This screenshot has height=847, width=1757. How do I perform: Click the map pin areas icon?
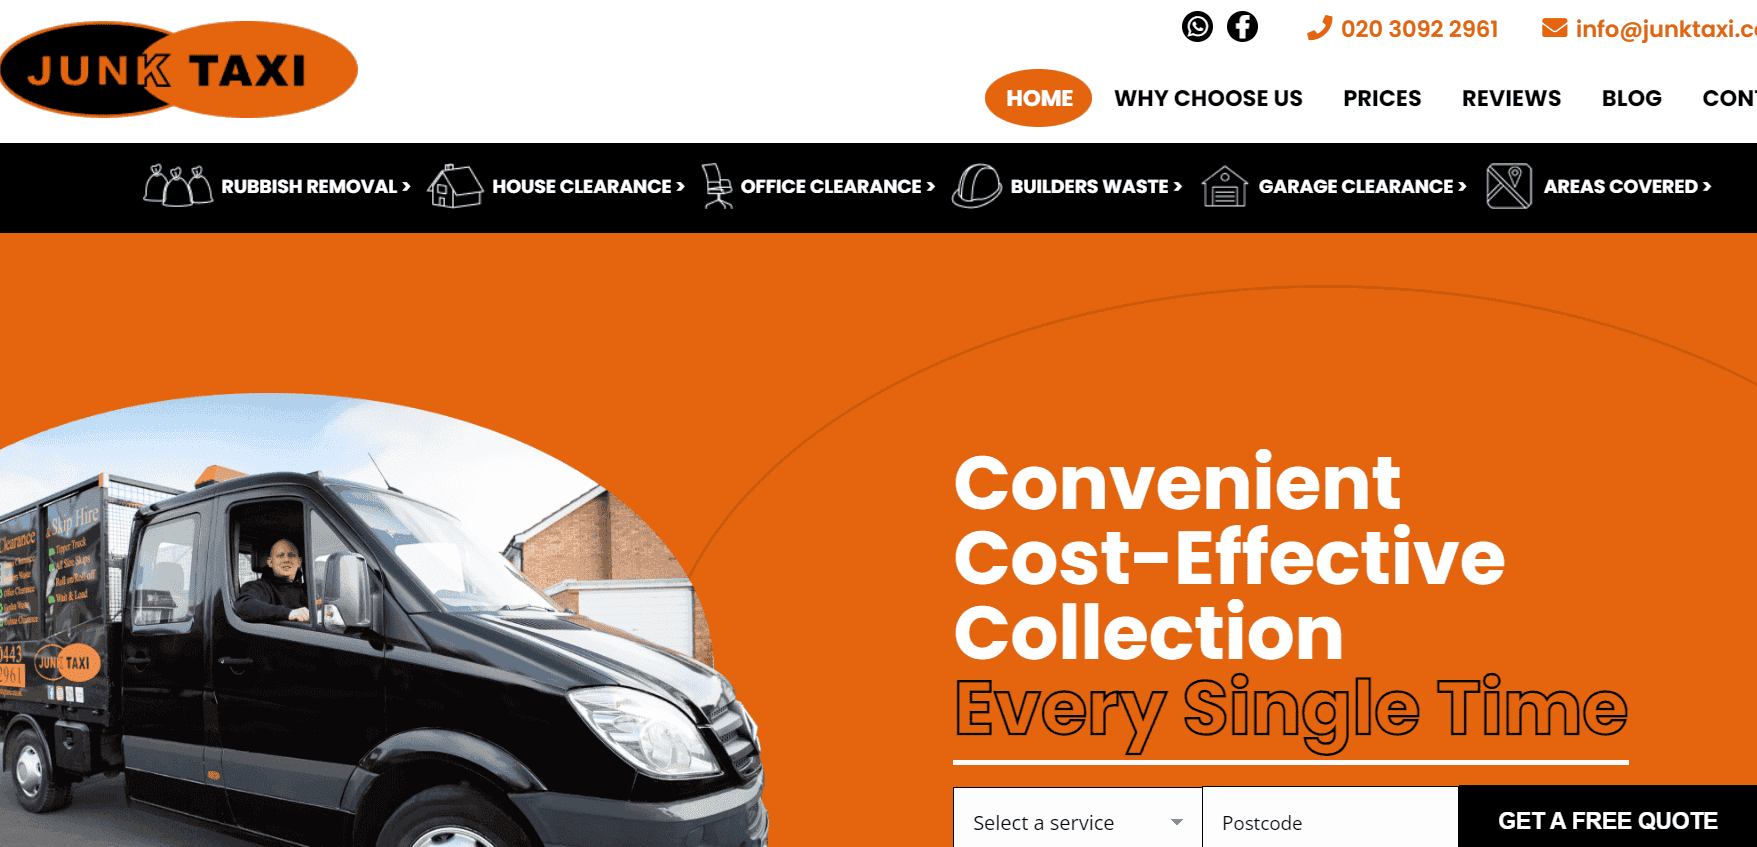1509,186
